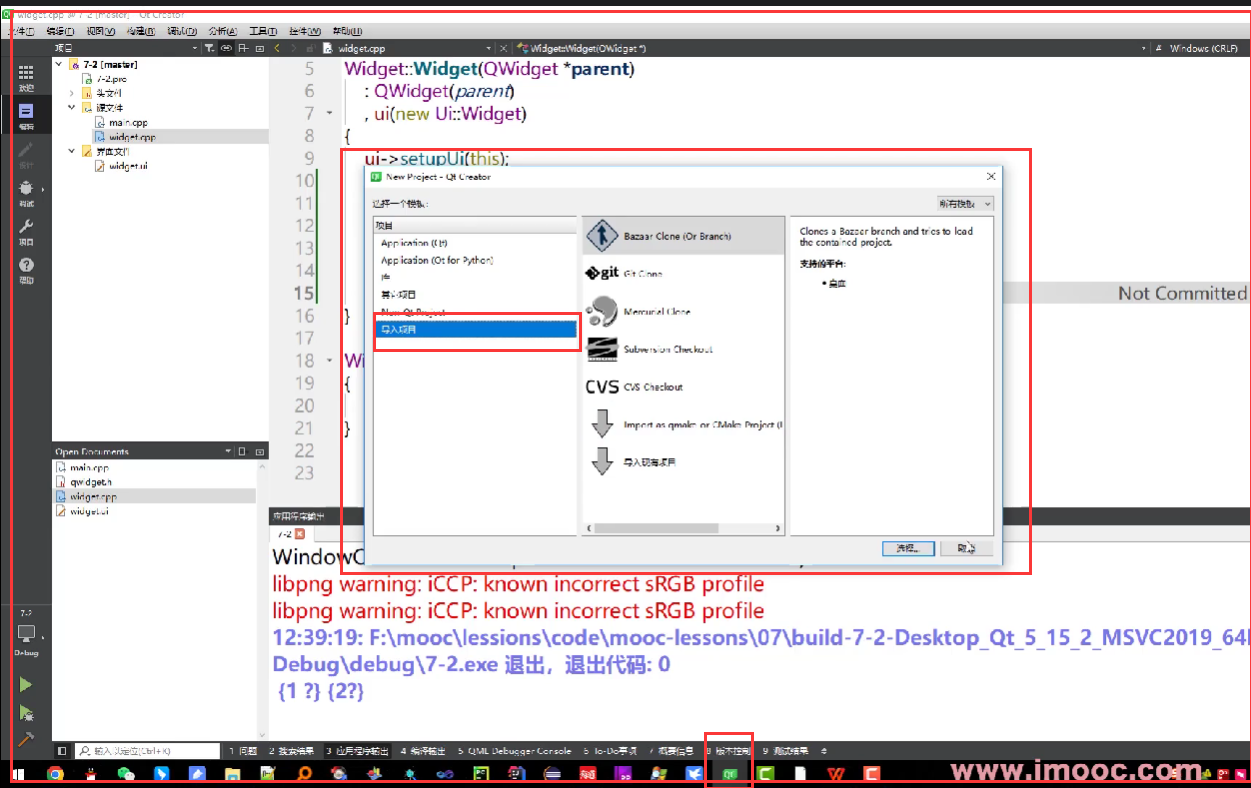1251x788 pixels.
Task: Select the Git Clone template
Action: point(684,273)
